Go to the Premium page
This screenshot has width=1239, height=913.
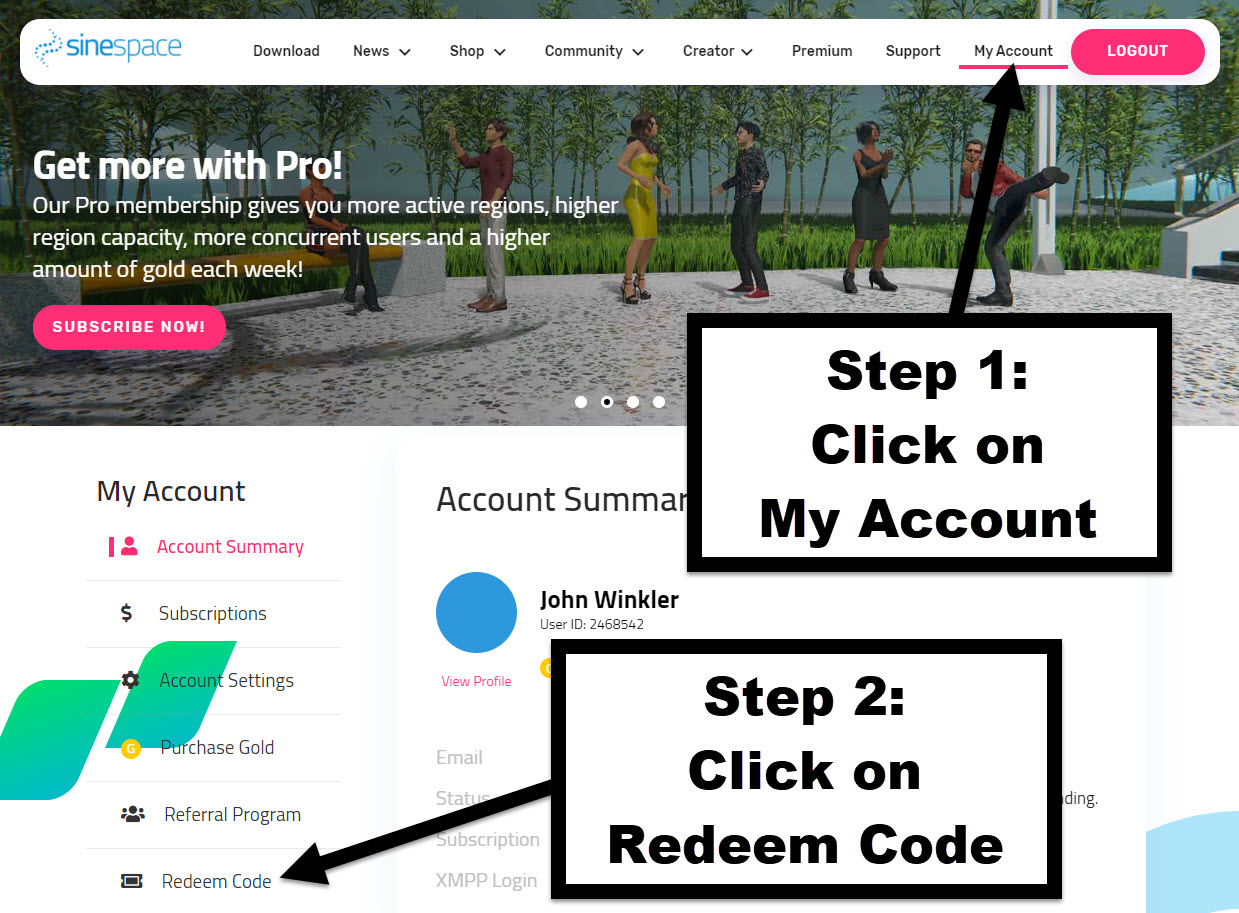click(x=822, y=51)
